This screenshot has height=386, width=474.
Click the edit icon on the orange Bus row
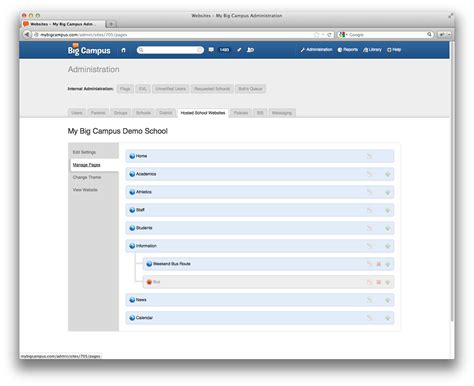pyautogui.click(x=369, y=282)
